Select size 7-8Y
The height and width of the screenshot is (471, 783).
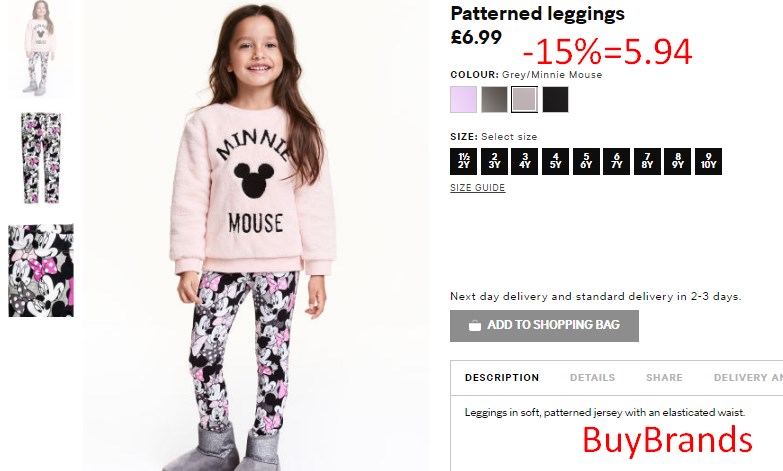point(647,161)
